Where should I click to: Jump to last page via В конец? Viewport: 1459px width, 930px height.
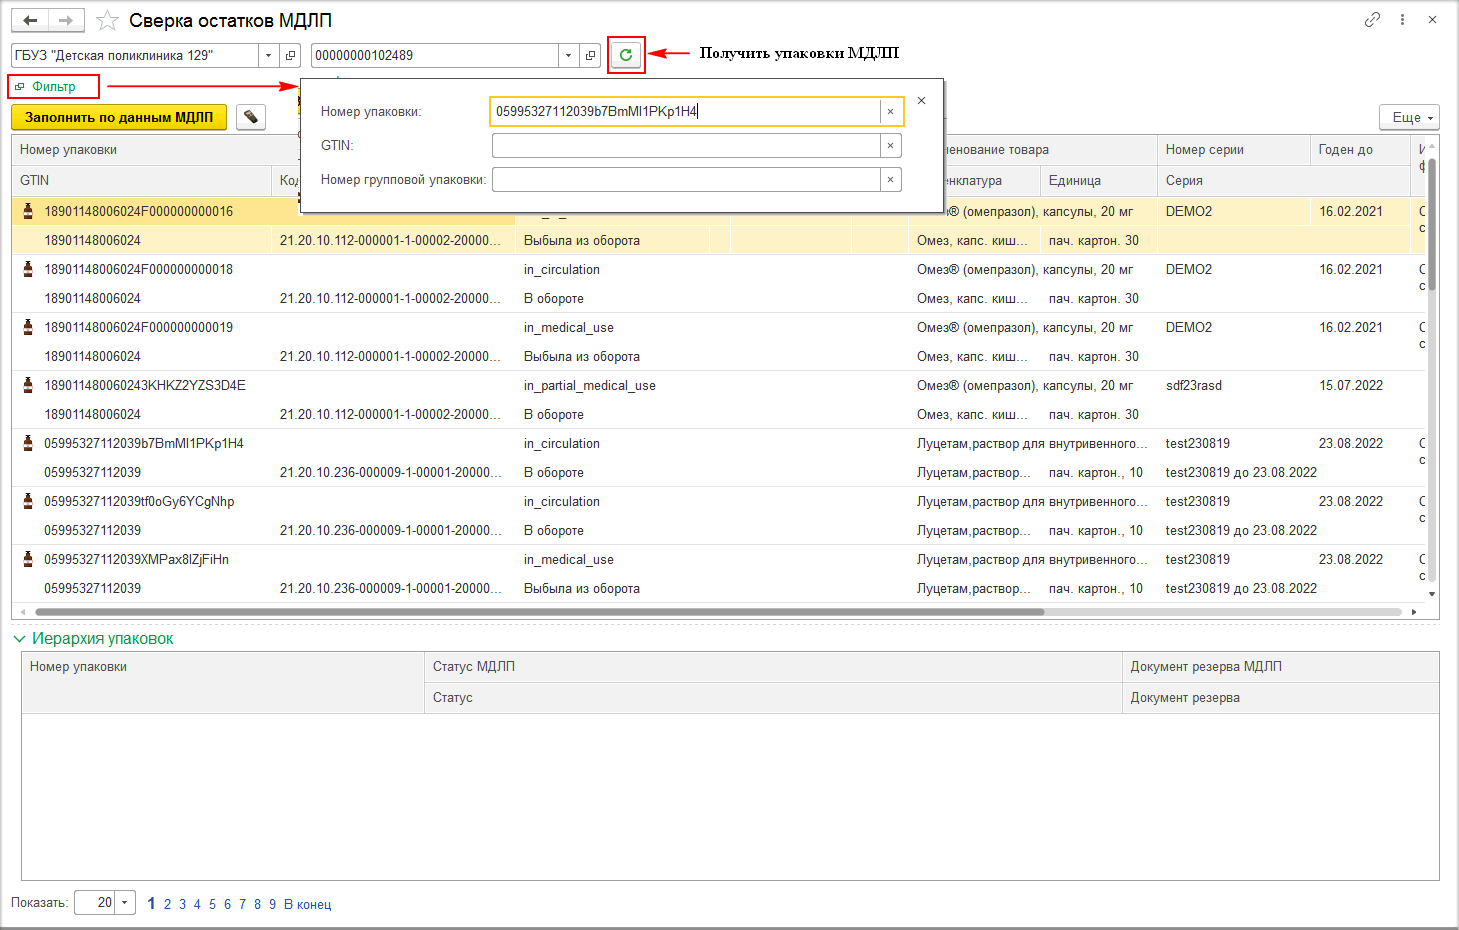[307, 904]
